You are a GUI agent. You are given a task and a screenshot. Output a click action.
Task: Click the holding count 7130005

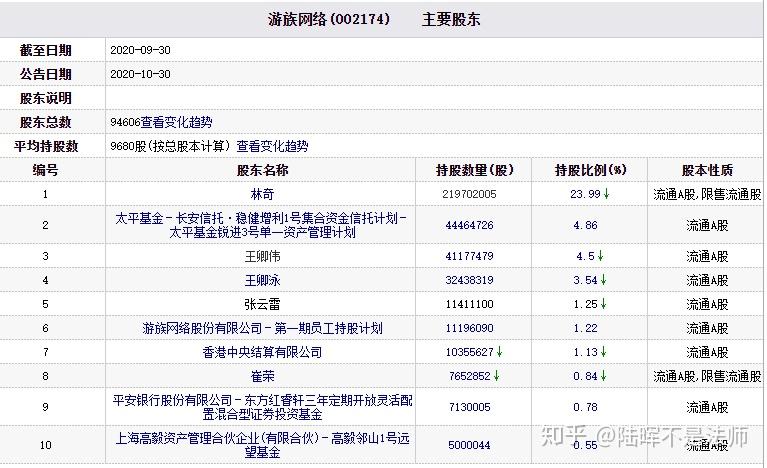[469, 407]
